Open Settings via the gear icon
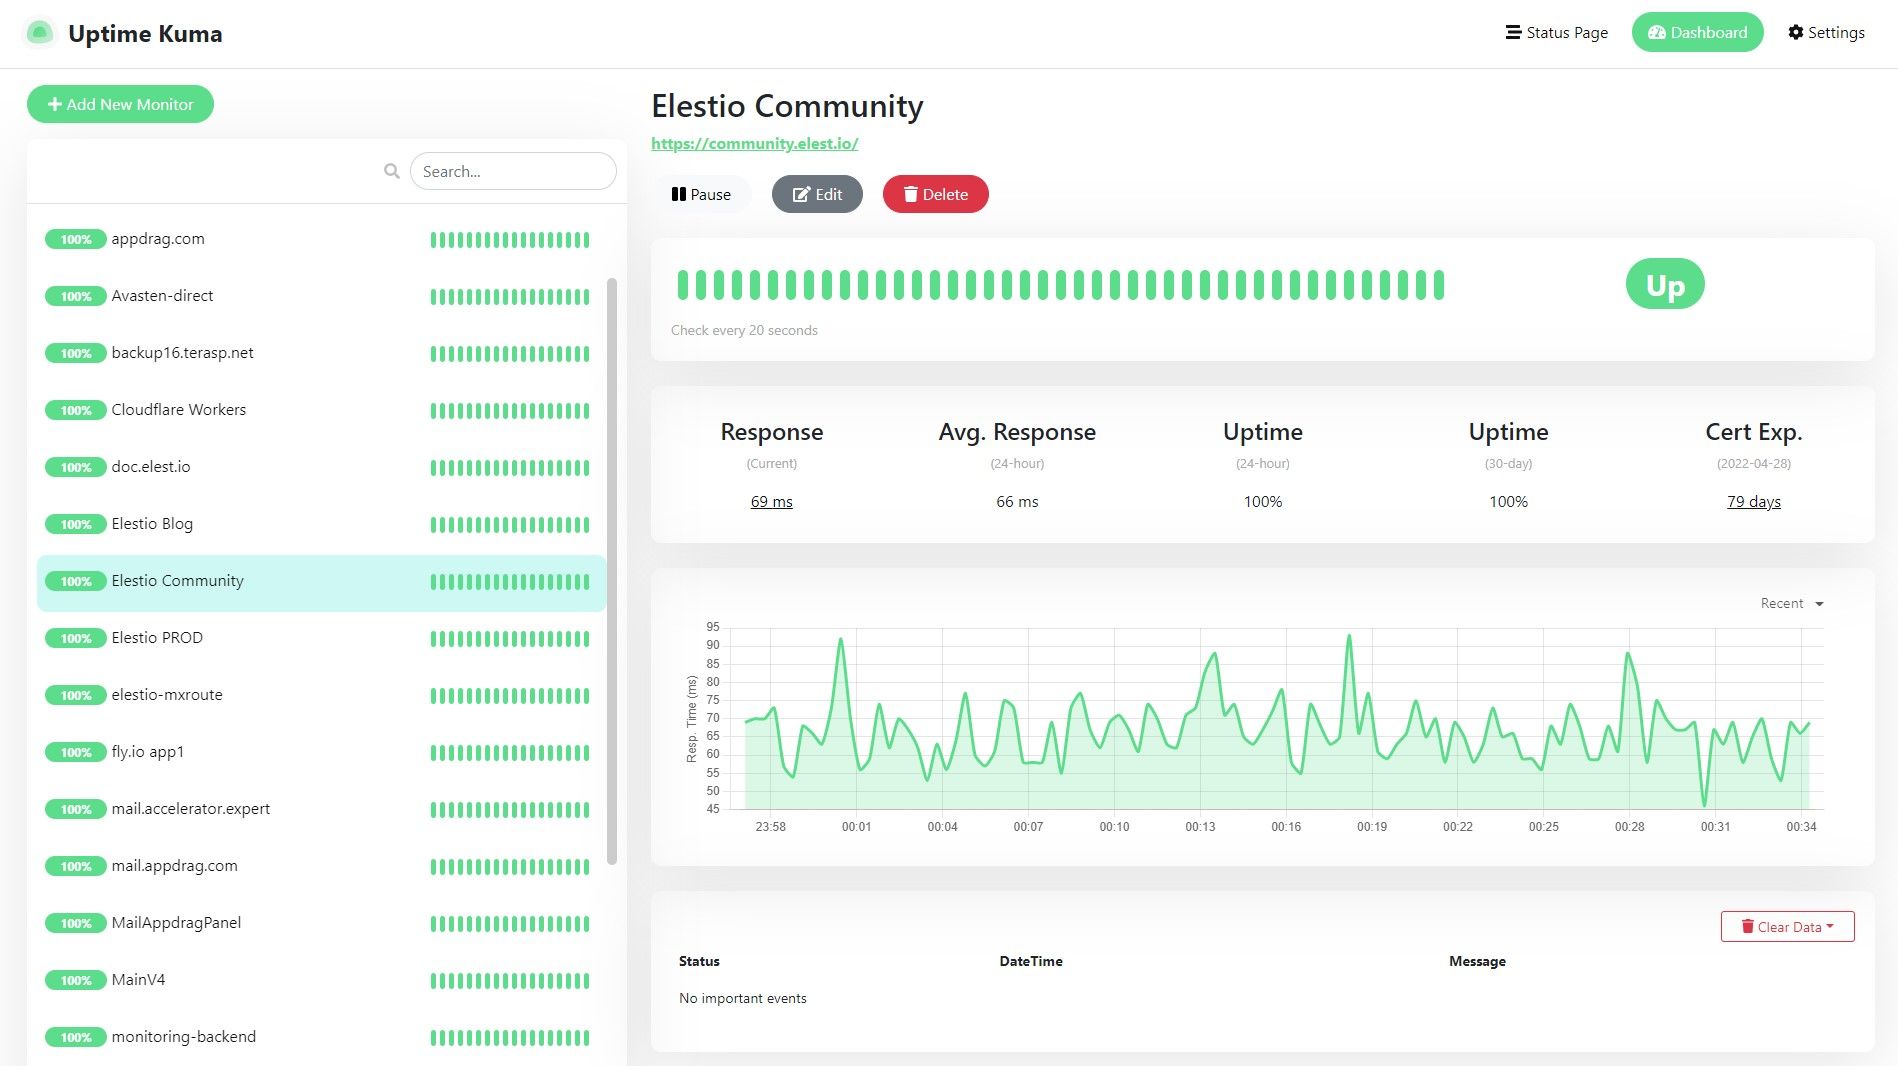This screenshot has height=1066, width=1898. pyautogui.click(x=1796, y=32)
